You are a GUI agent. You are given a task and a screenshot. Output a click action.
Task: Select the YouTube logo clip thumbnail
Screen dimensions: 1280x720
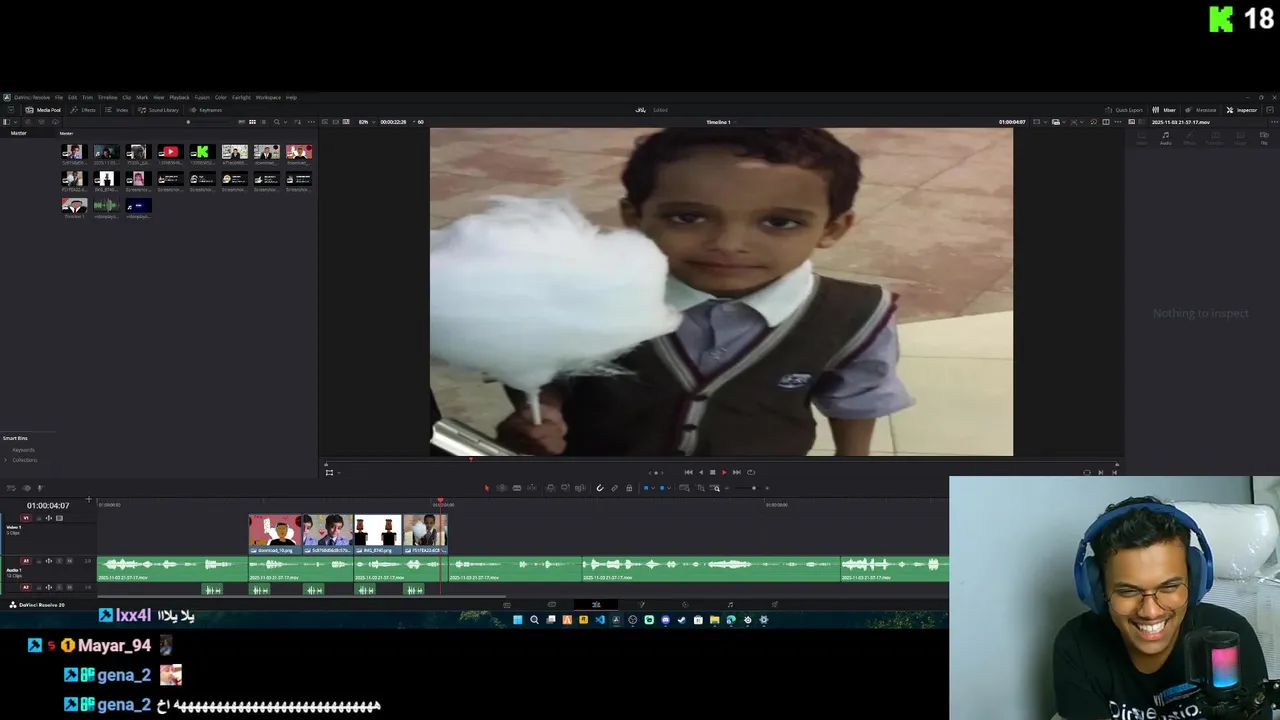[x=169, y=152]
